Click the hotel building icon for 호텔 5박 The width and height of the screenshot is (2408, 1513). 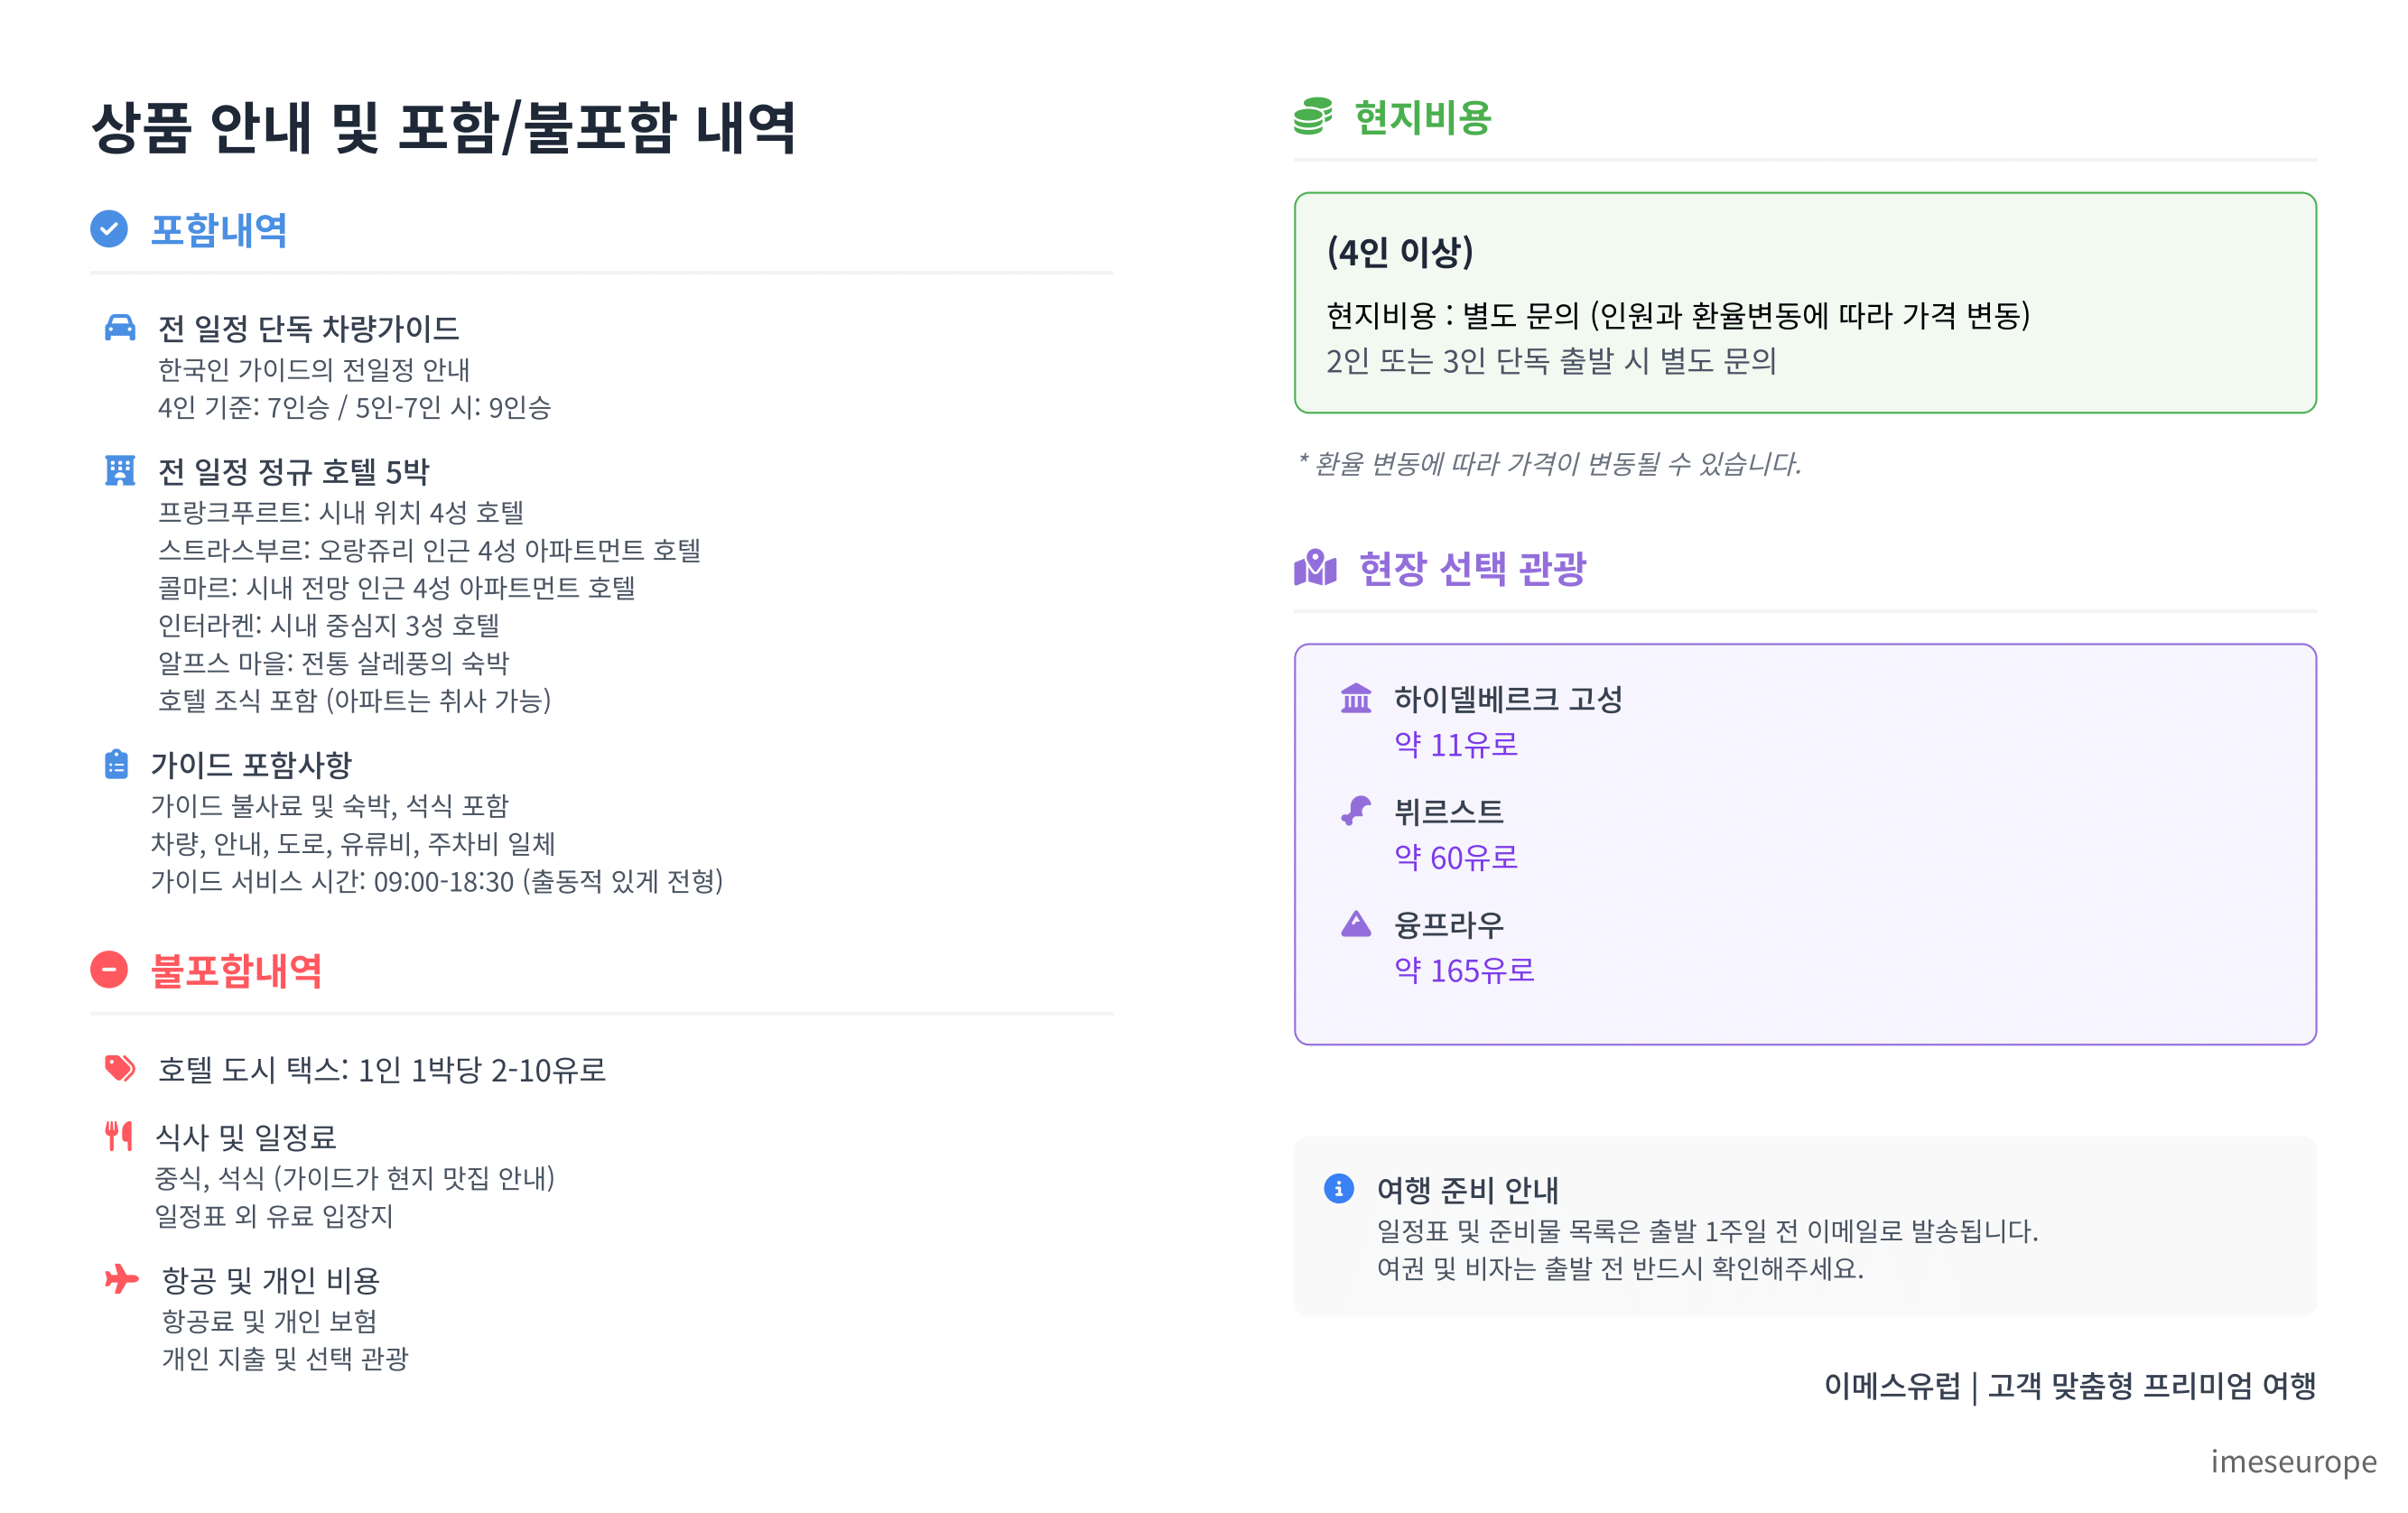(x=120, y=470)
